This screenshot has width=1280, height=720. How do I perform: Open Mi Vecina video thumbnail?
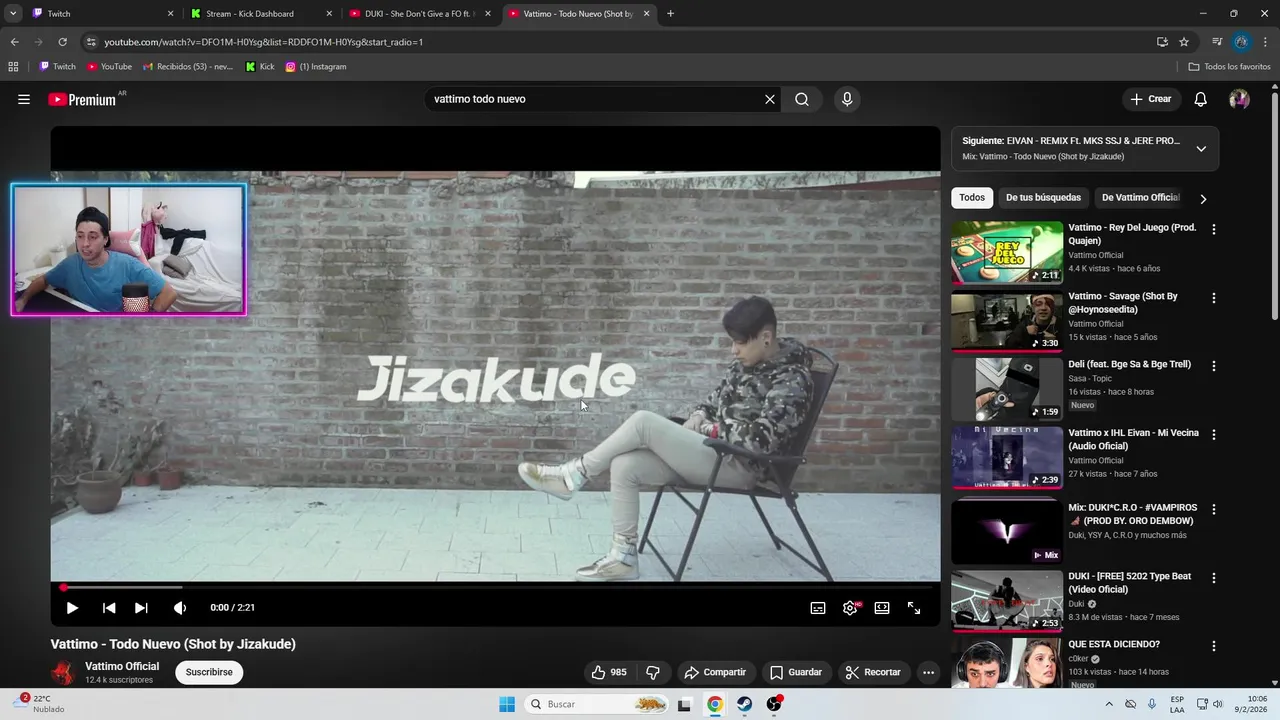tap(1007, 457)
